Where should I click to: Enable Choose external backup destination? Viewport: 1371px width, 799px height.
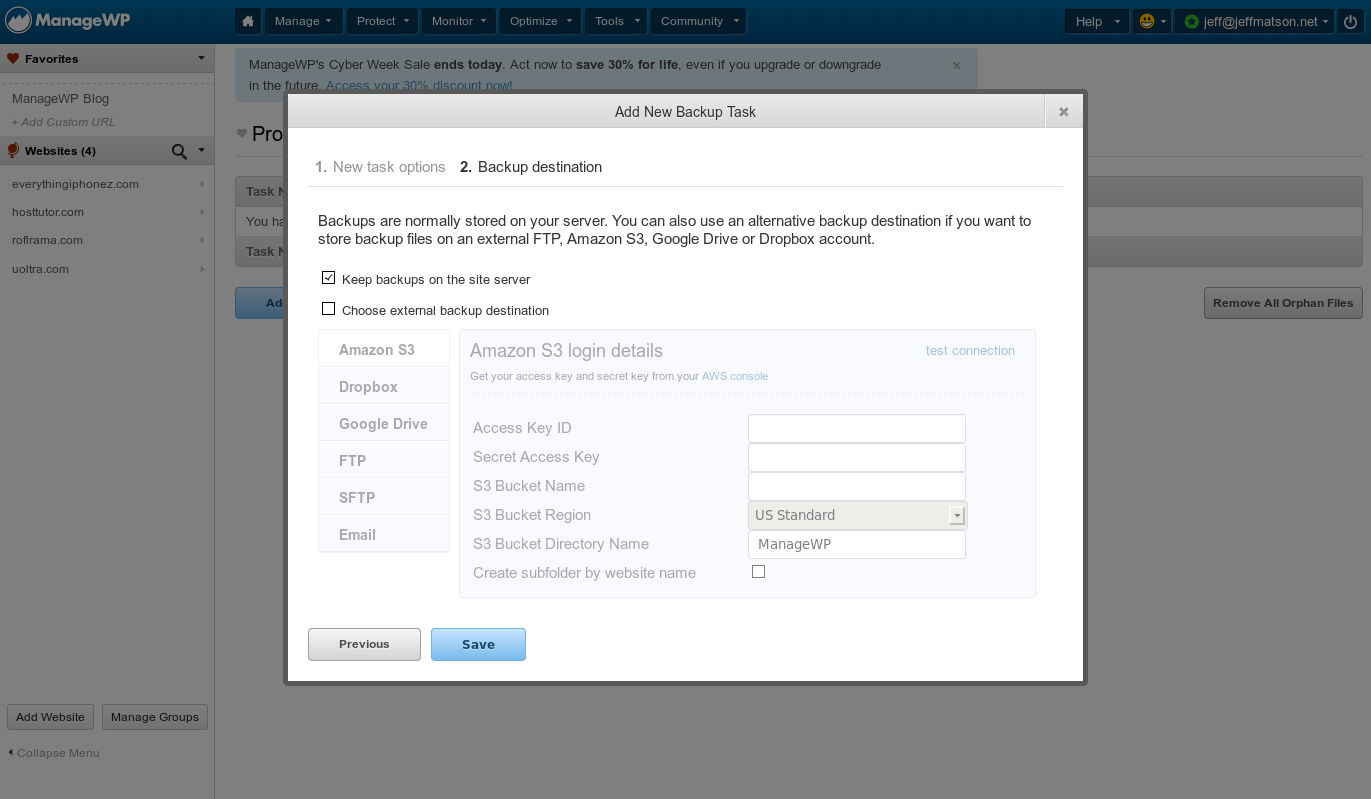[328, 309]
